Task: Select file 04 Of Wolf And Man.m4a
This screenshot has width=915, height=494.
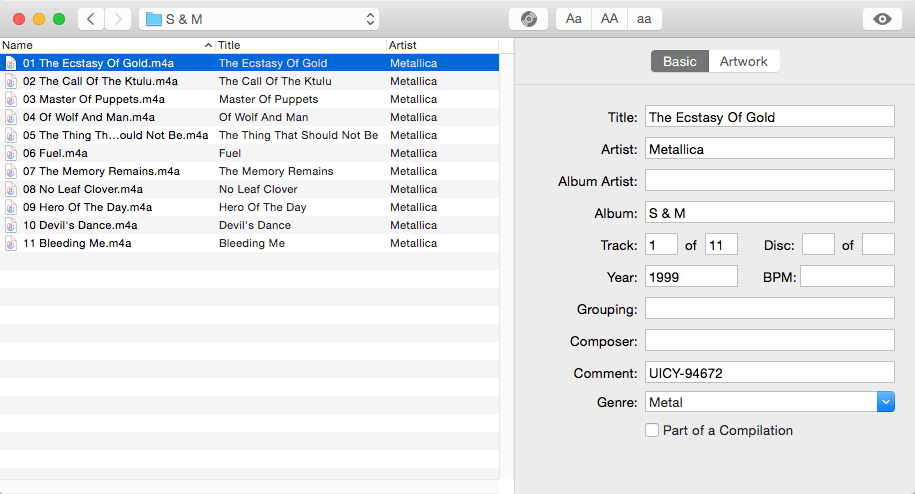Action: coord(89,117)
